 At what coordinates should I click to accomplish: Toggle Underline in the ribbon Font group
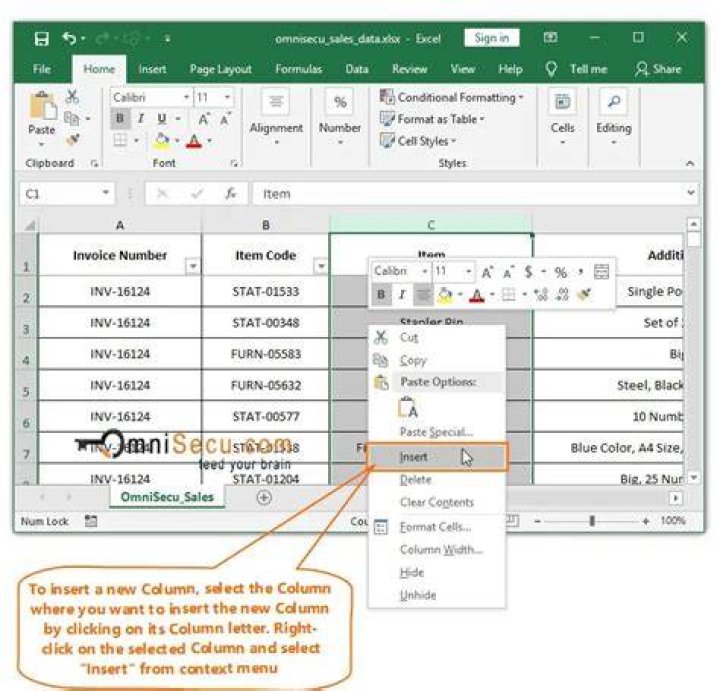pos(162,118)
